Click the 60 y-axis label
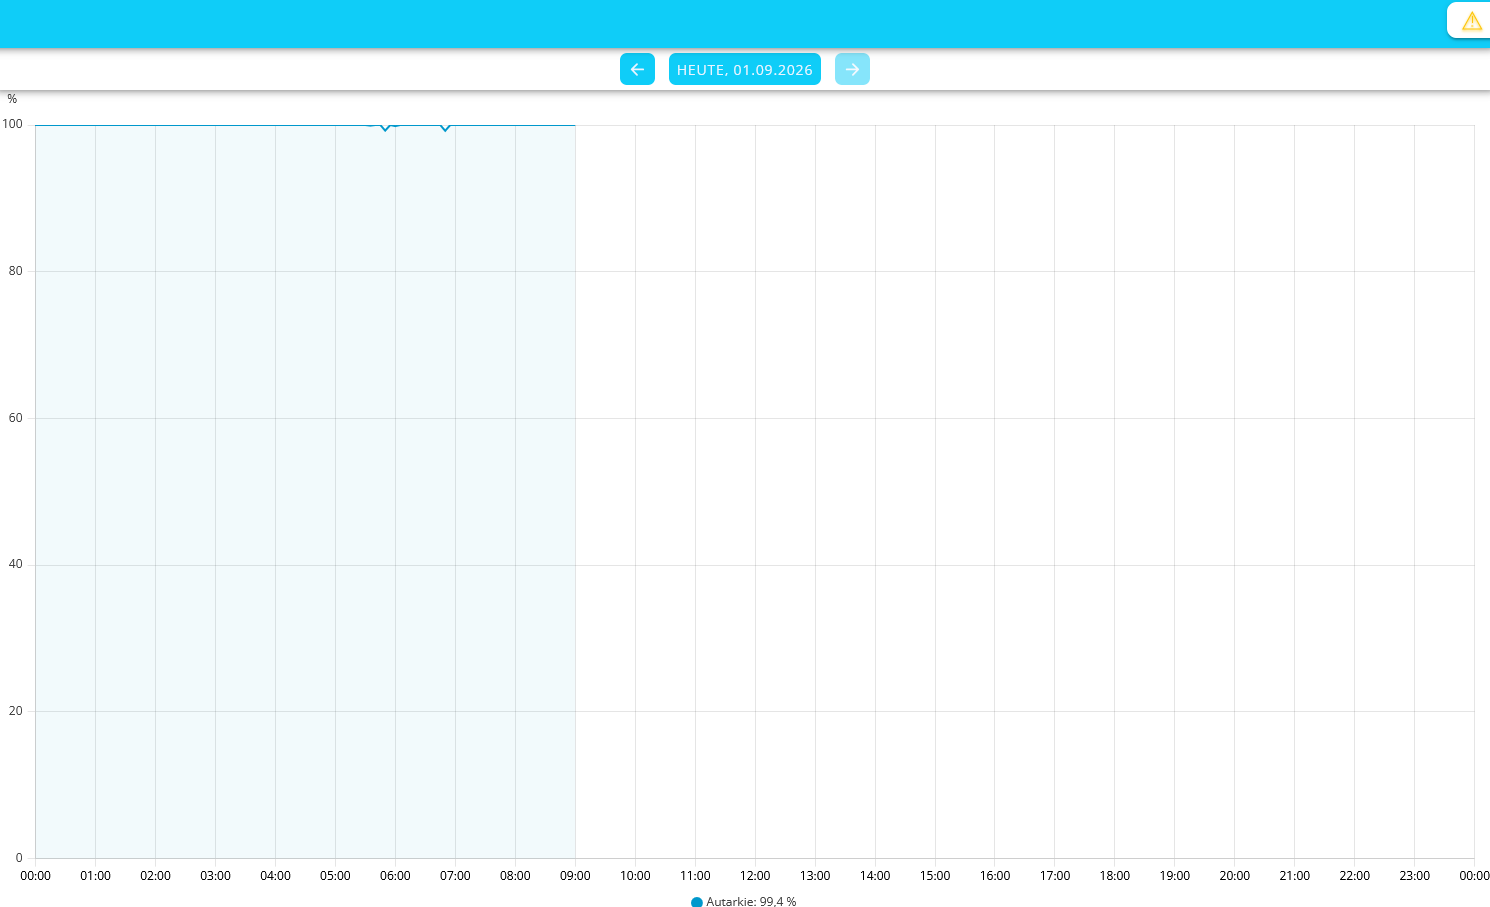Viewport: 1490px width, 907px height. tap(15, 418)
